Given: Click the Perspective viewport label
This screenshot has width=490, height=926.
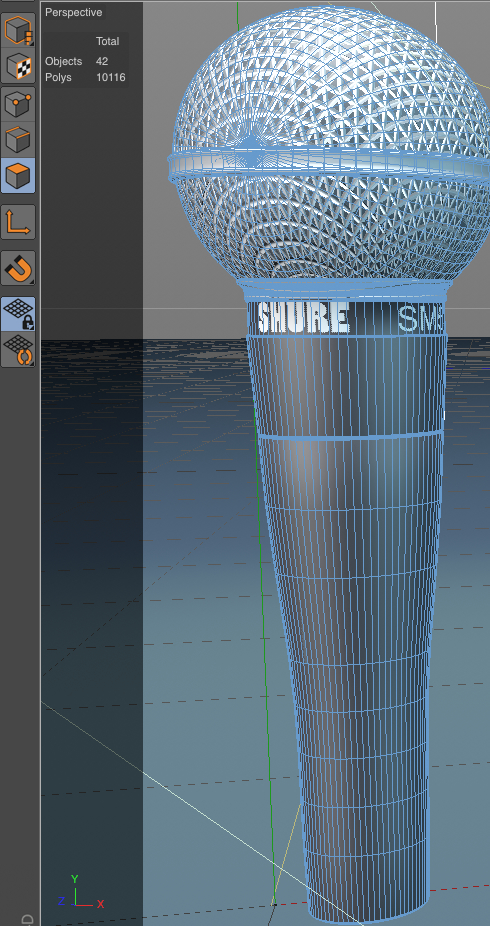Looking at the screenshot, I should pyautogui.click(x=73, y=12).
